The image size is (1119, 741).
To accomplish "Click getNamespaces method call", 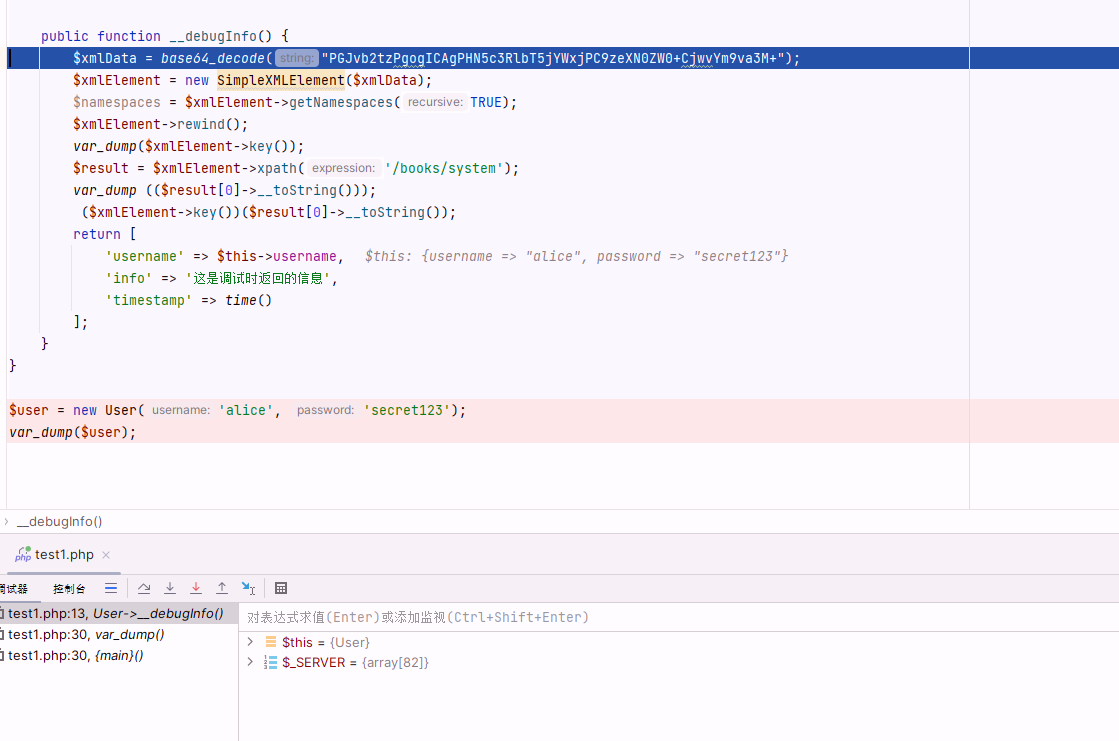I will click(340, 103).
